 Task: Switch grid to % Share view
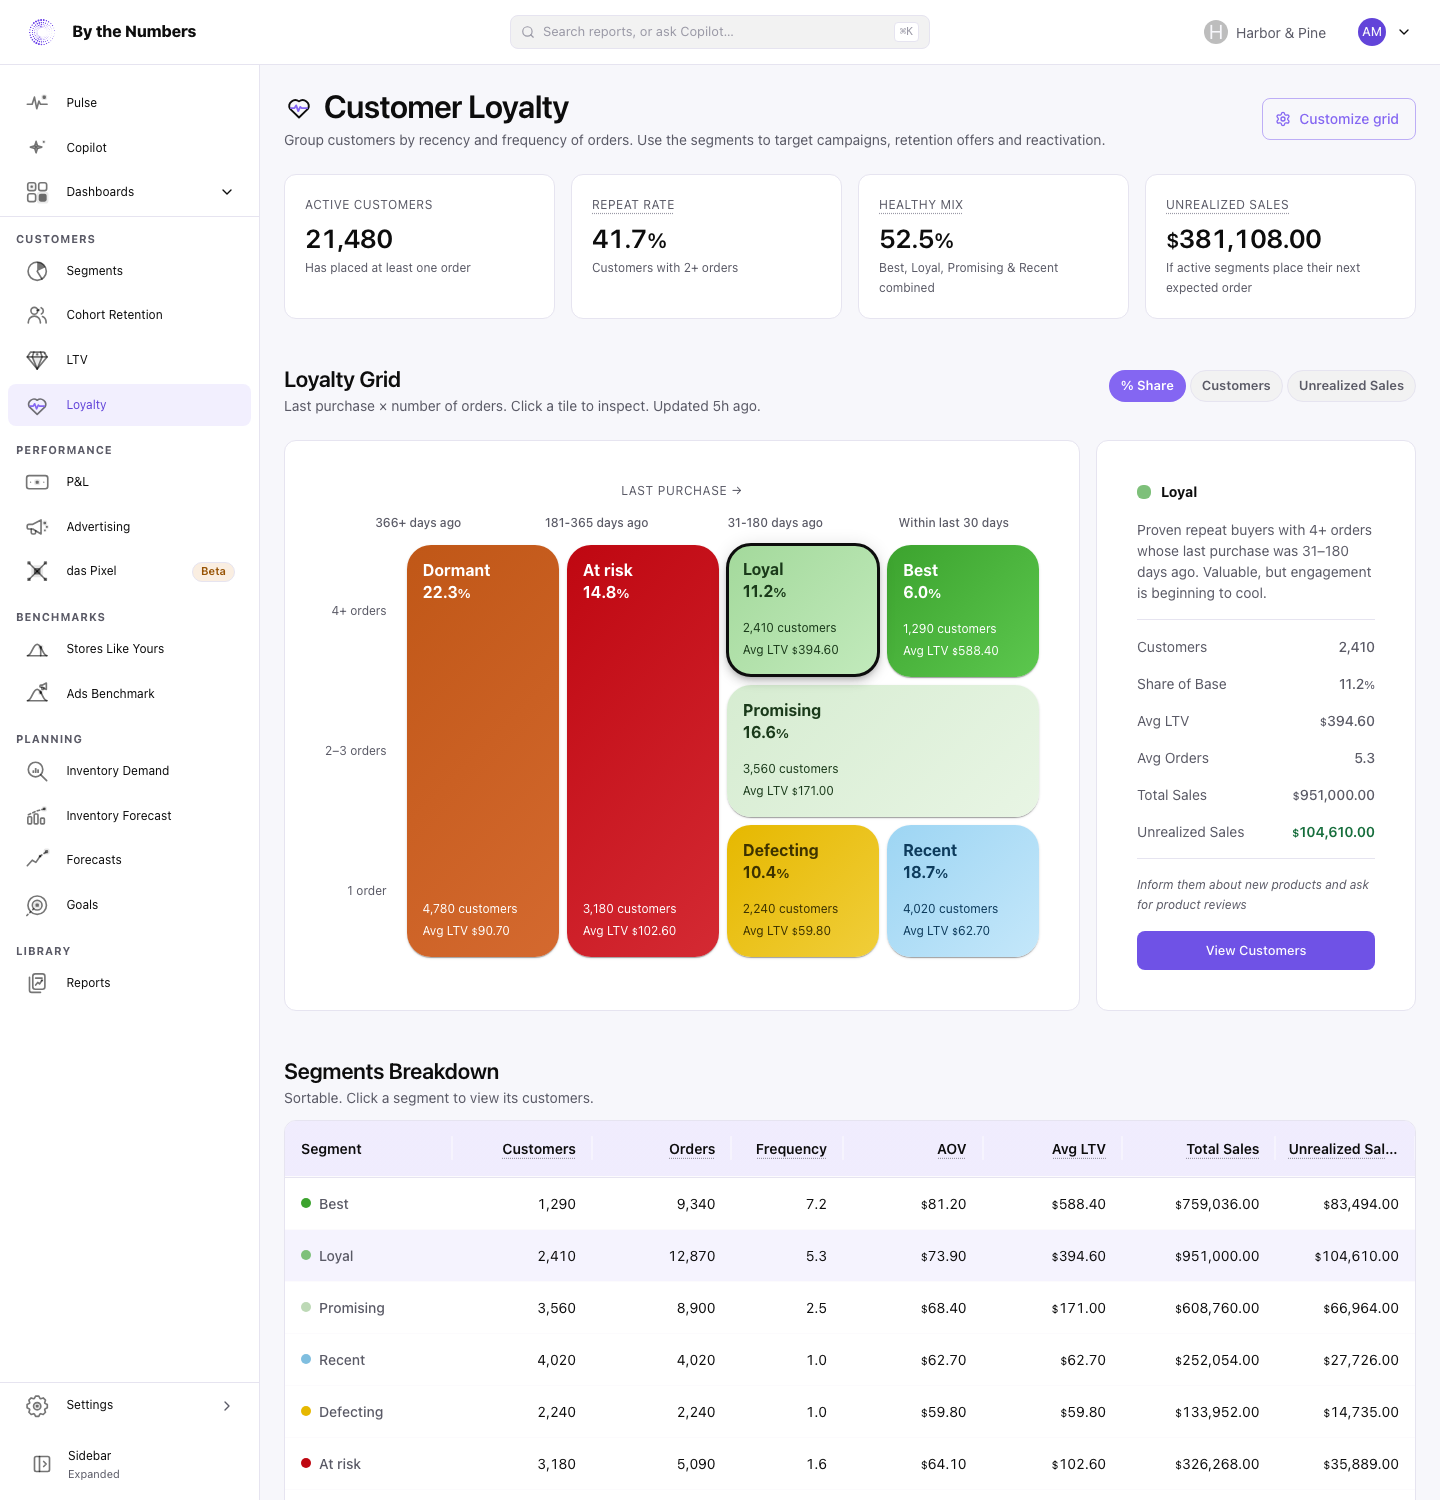click(x=1147, y=386)
